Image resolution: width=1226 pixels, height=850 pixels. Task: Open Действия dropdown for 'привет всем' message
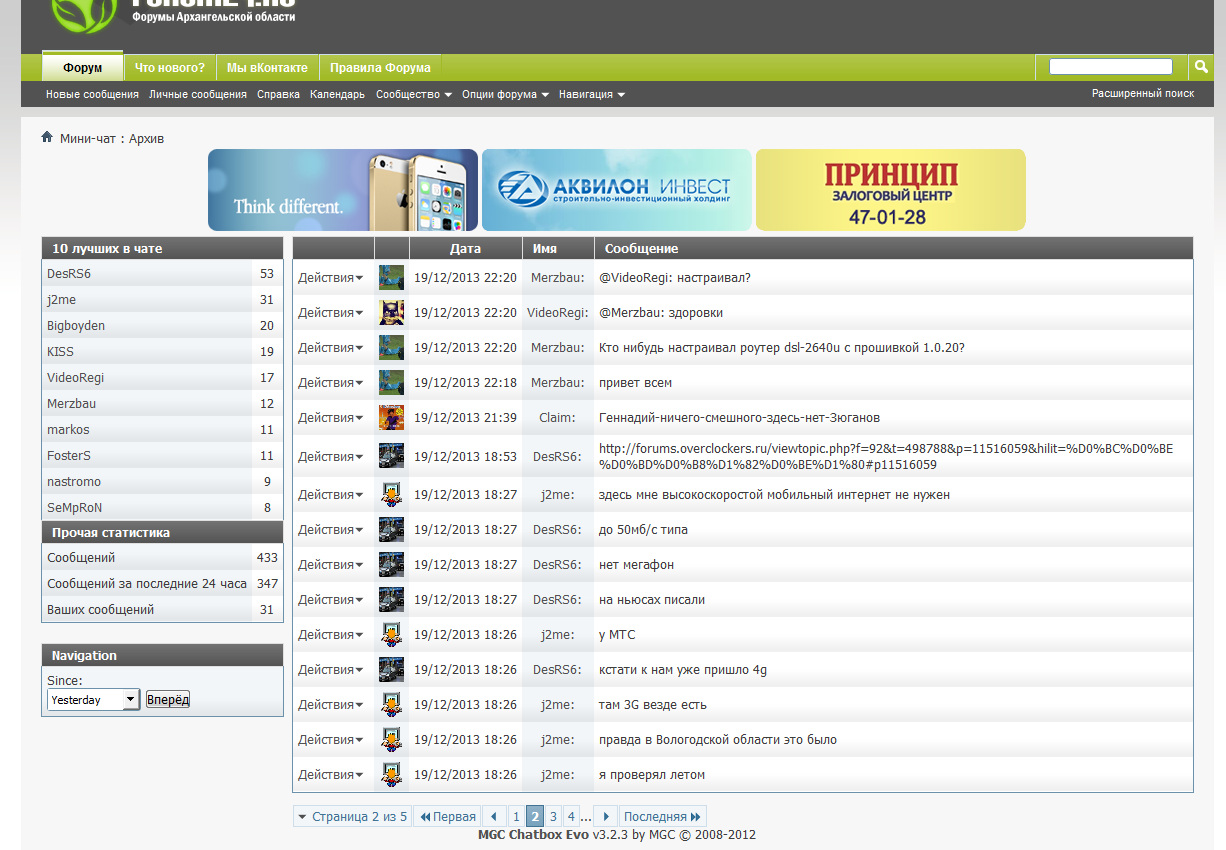(331, 383)
